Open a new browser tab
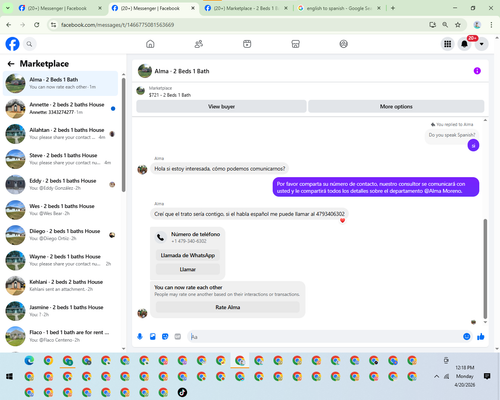This screenshot has width=500, height=400. [393, 8]
